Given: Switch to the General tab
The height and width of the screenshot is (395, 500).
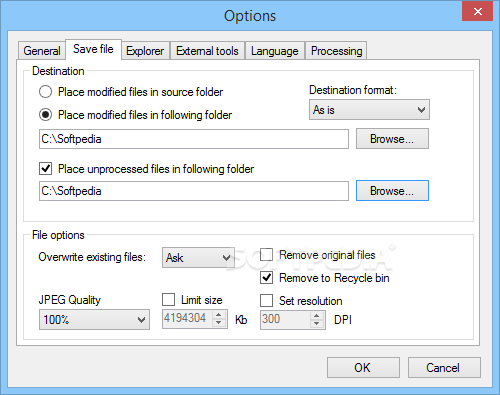Looking at the screenshot, I should [42, 51].
